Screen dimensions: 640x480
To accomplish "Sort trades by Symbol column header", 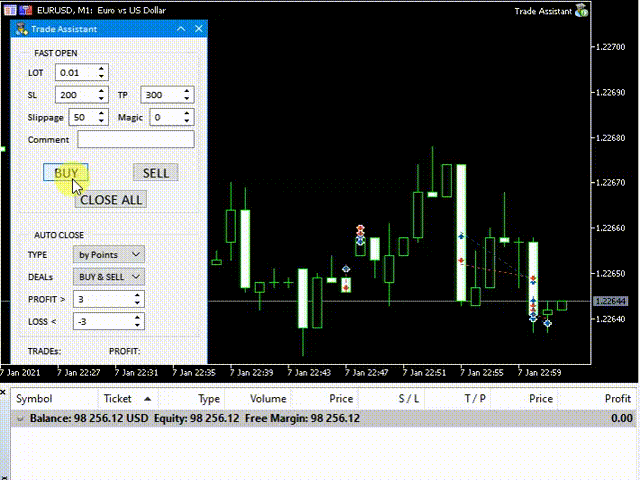I will coord(34,398).
